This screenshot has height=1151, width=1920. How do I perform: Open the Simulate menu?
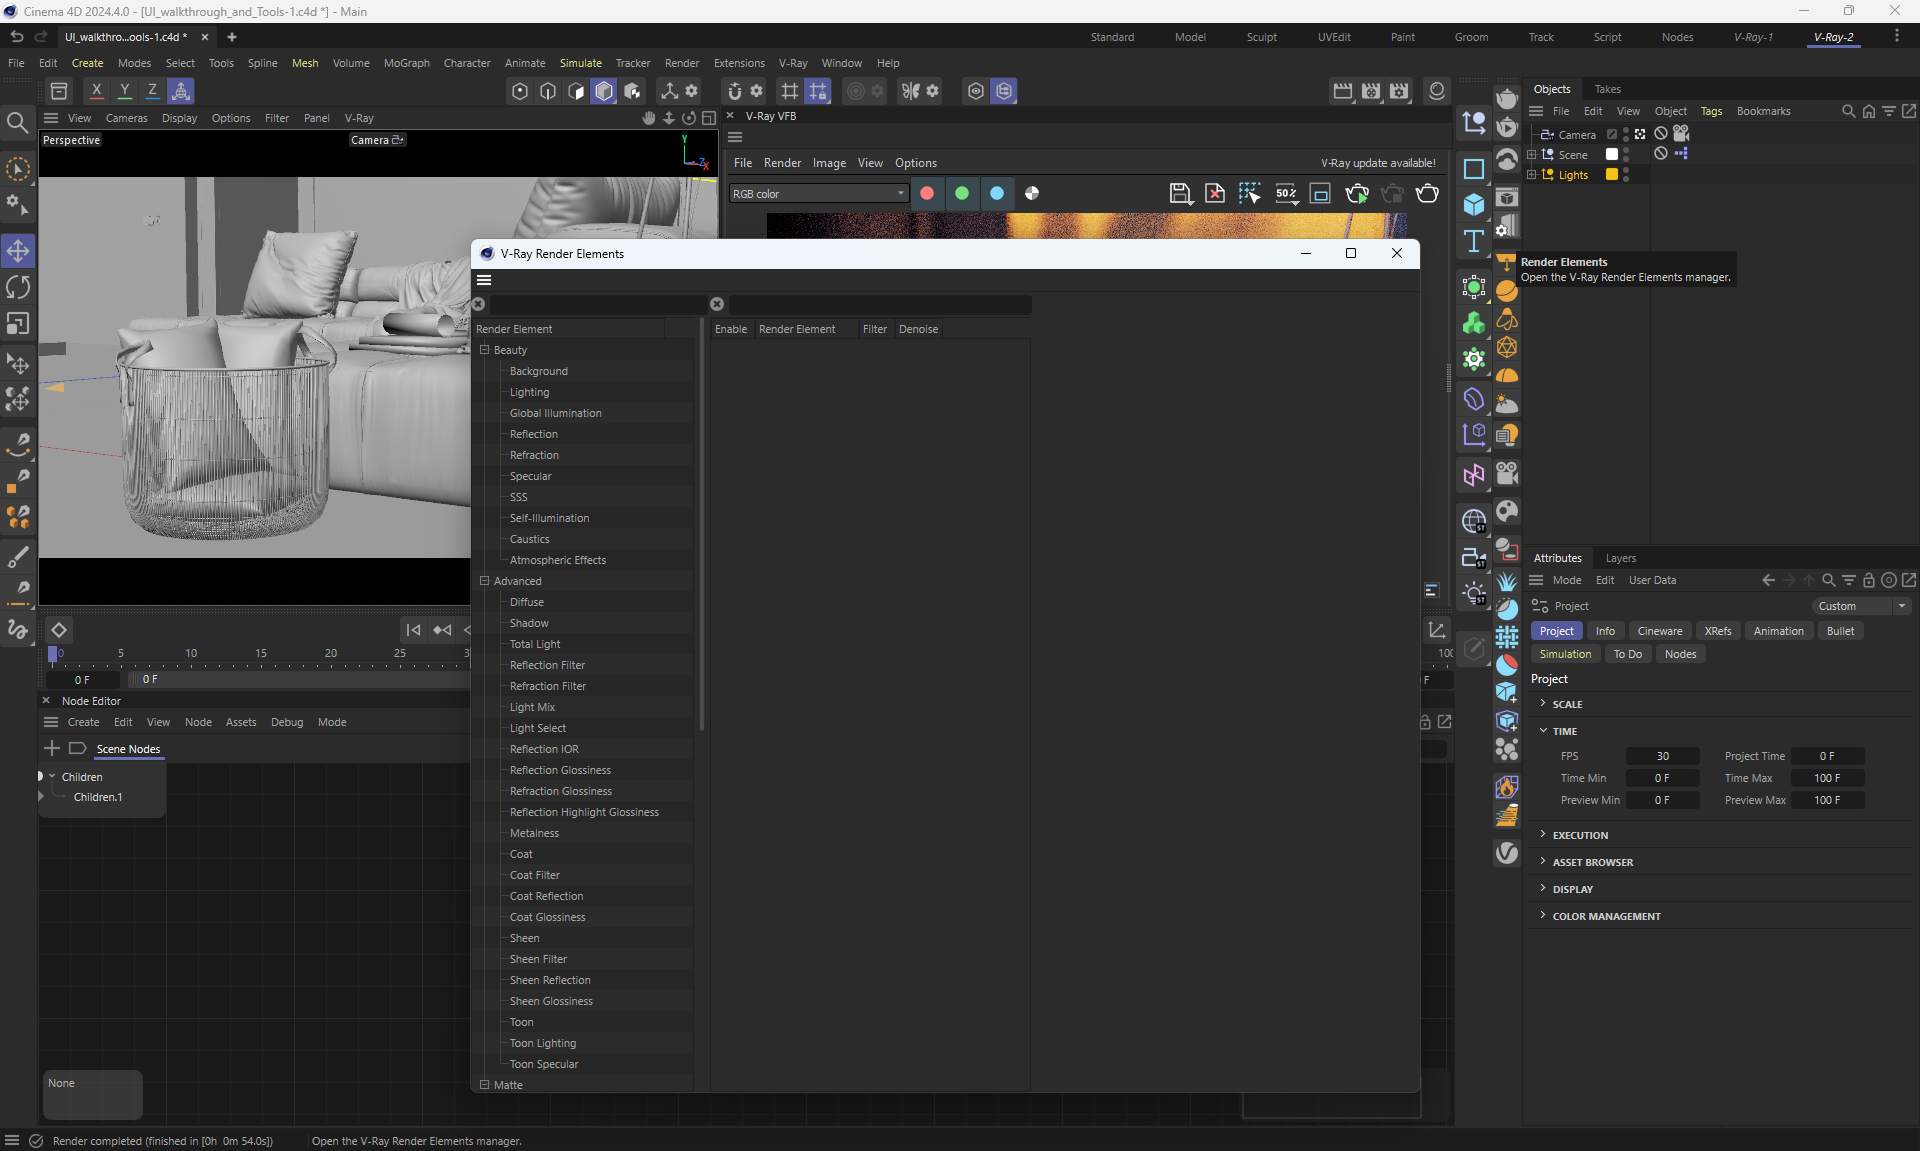(x=580, y=63)
